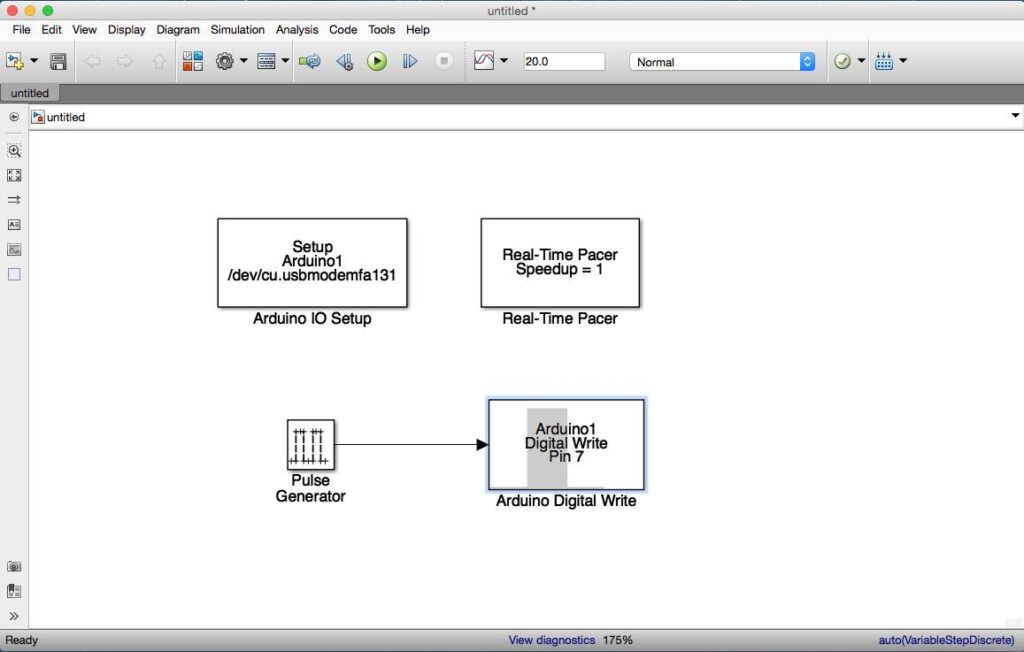Click the Fit-to-view icon in the sidebar
The image size is (1024, 652).
click(14, 175)
